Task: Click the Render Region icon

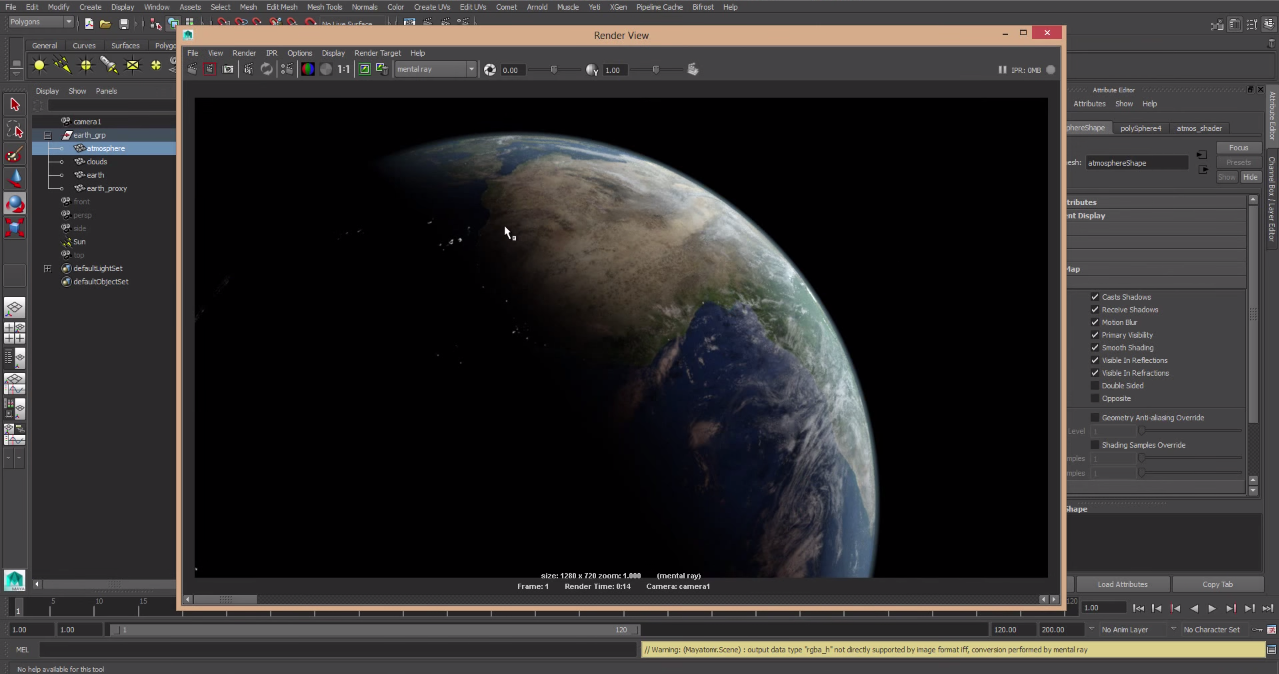Action: (210, 69)
